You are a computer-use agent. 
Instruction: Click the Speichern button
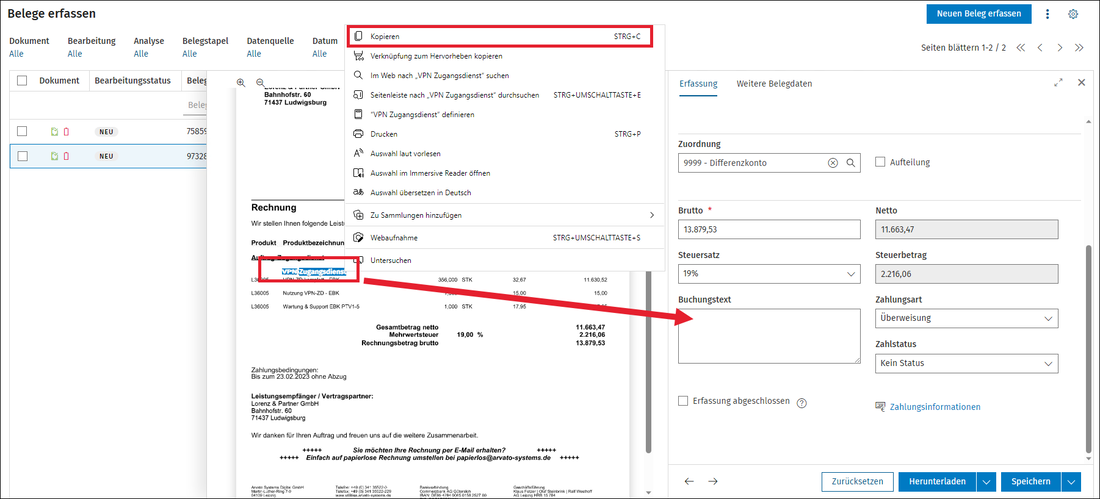point(1031,481)
